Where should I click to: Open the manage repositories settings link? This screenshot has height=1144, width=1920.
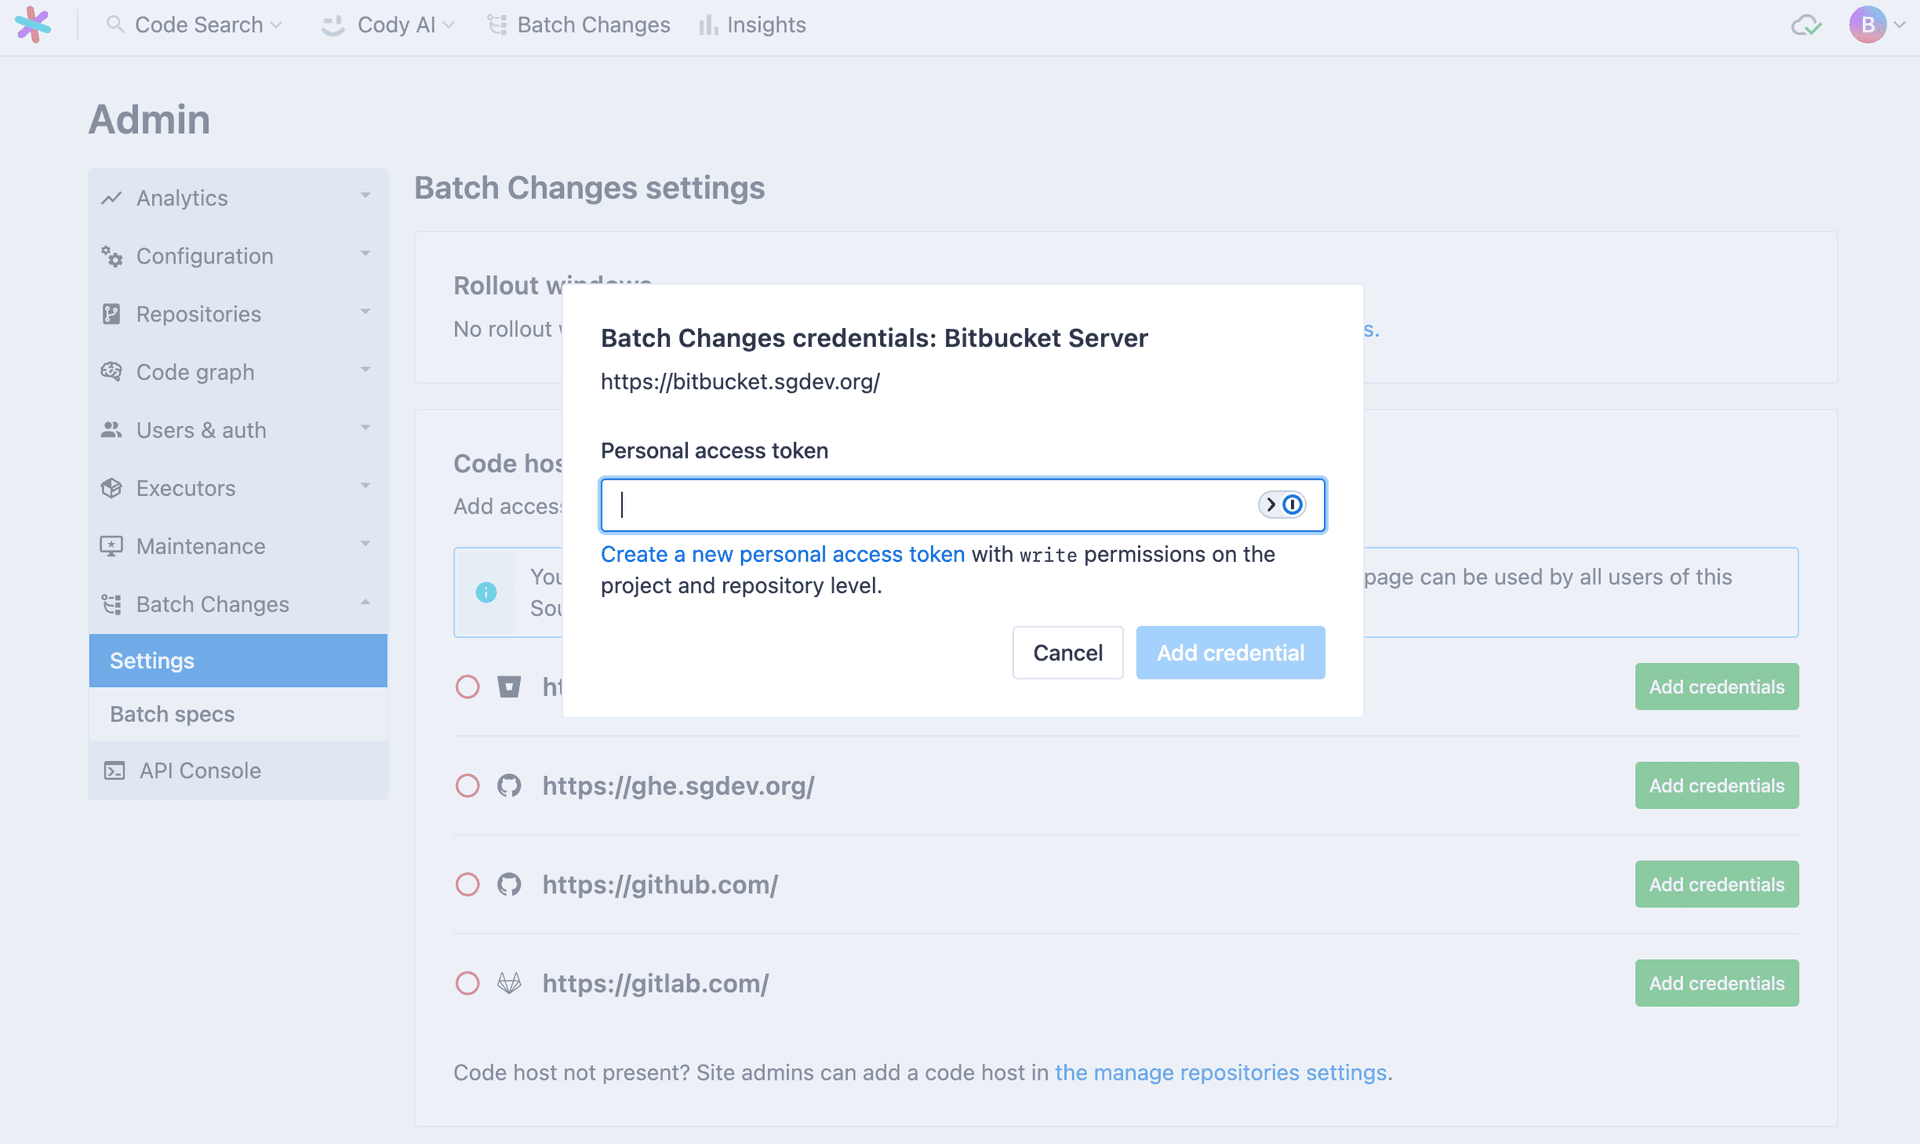pos(1220,1073)
